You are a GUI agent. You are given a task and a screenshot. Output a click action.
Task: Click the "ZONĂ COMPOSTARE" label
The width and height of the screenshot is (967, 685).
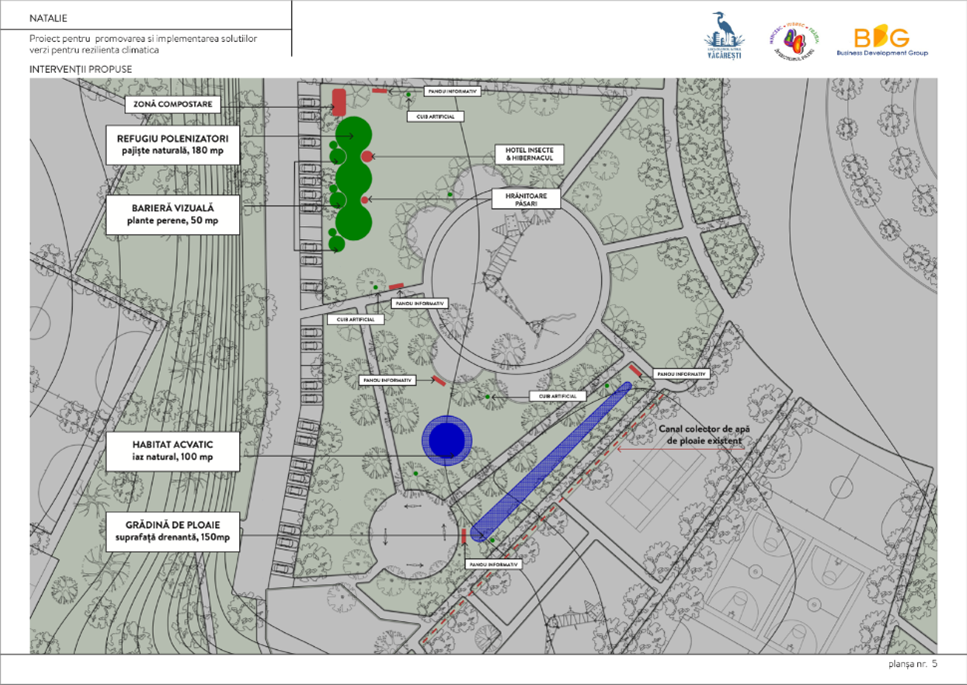point(173,104)
